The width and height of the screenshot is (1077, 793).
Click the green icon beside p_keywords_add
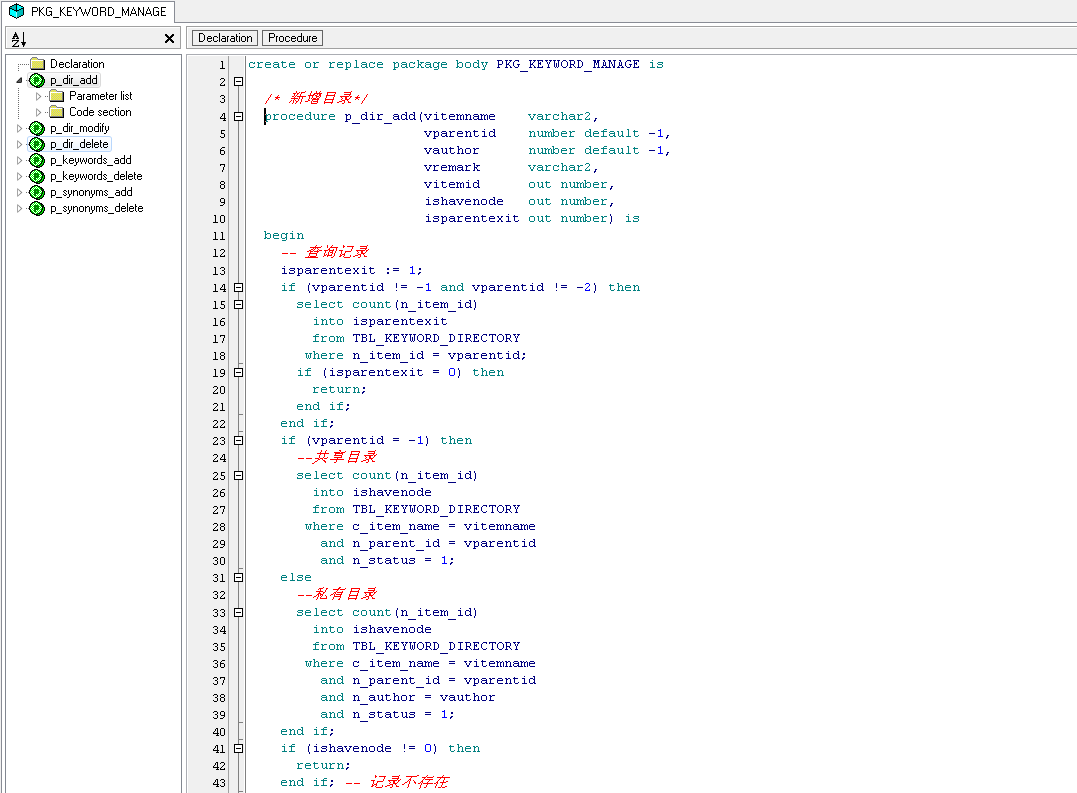37,160
